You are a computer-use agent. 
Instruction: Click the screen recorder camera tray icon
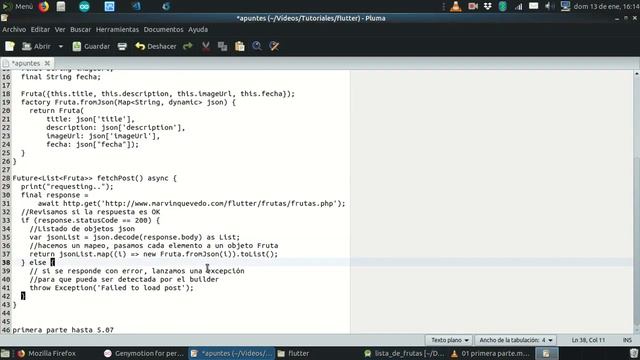click(473, 7)
